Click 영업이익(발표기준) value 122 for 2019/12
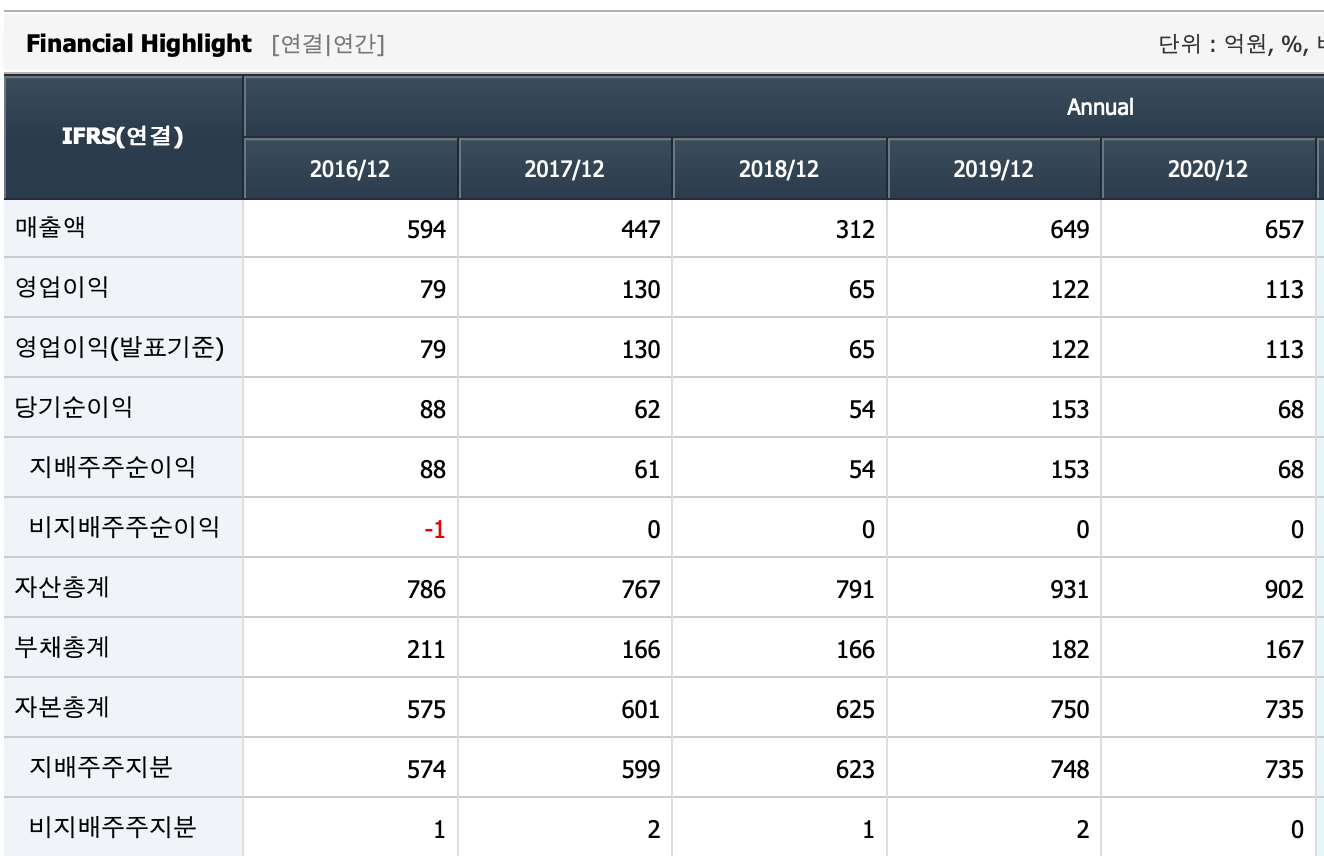Viewport: 1324px width, 856px height. (x=1069, y=350)
